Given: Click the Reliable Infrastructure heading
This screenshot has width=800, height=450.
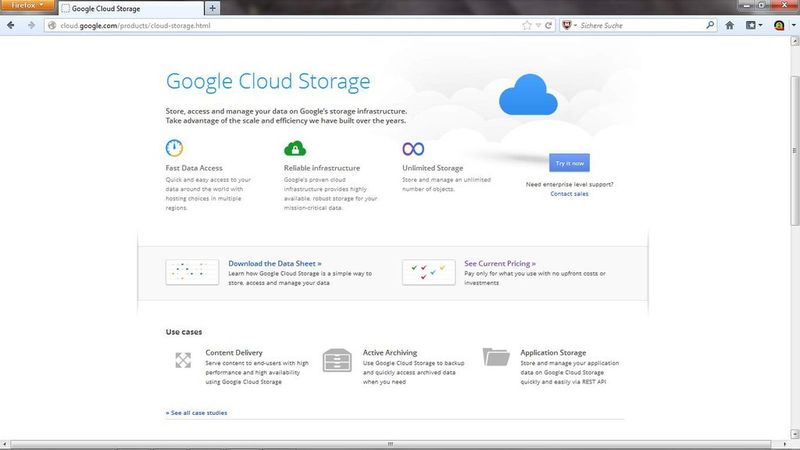Looking at the screenshot, I should (x=322, y=168).
